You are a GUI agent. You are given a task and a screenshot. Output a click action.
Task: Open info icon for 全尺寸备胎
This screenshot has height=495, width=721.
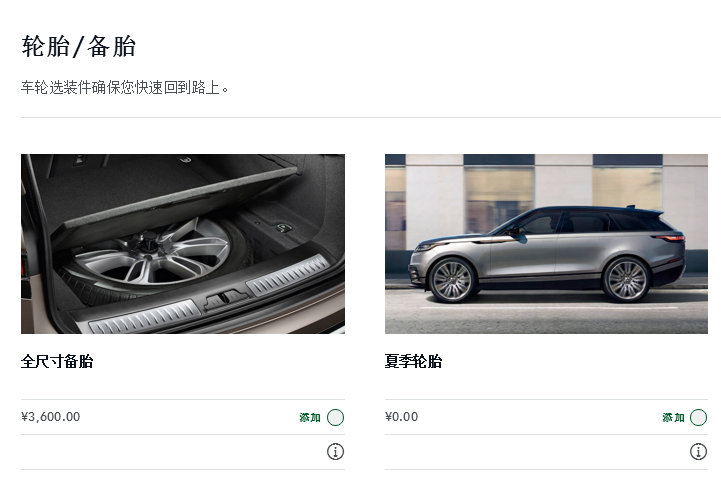coord(335,452)
